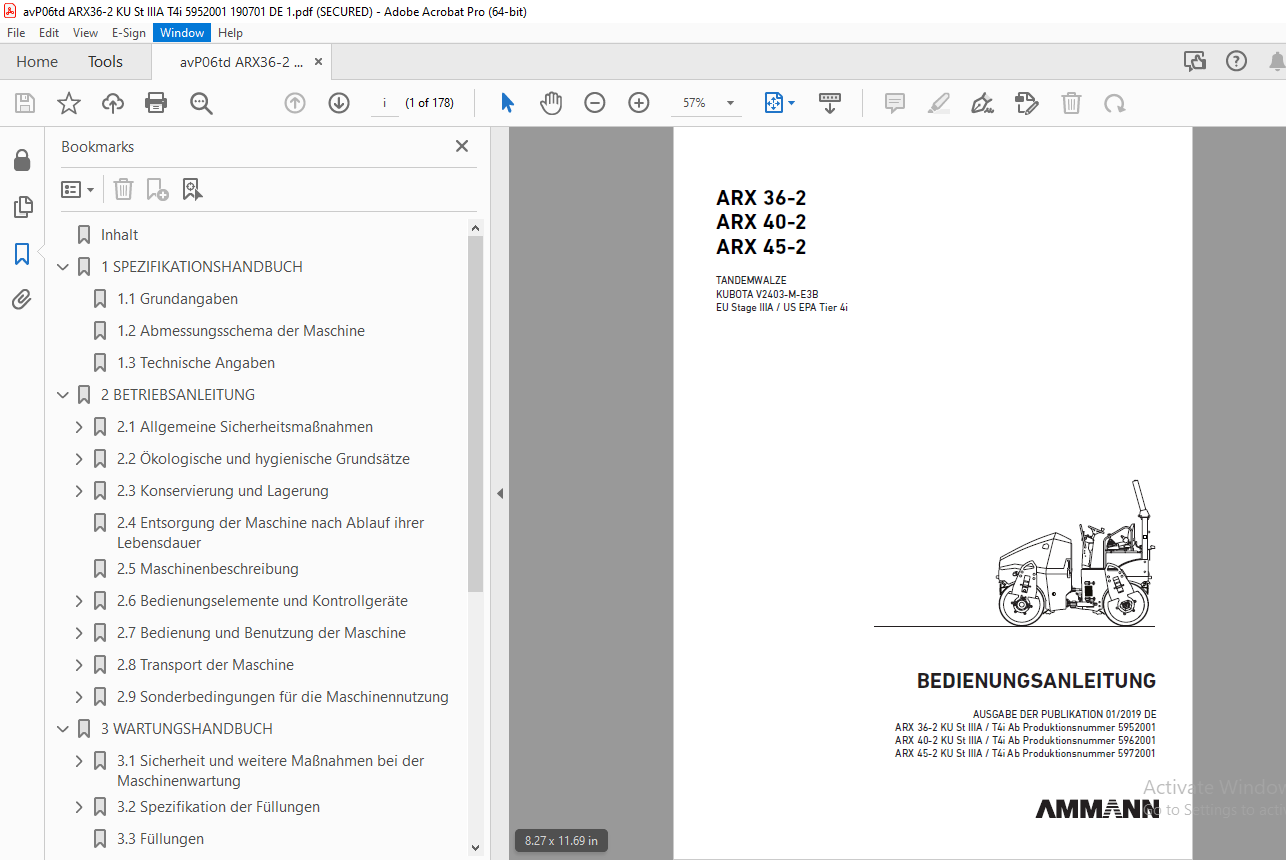Open the Help question mark icon
1286x860 pixels.
point(1237,61)
